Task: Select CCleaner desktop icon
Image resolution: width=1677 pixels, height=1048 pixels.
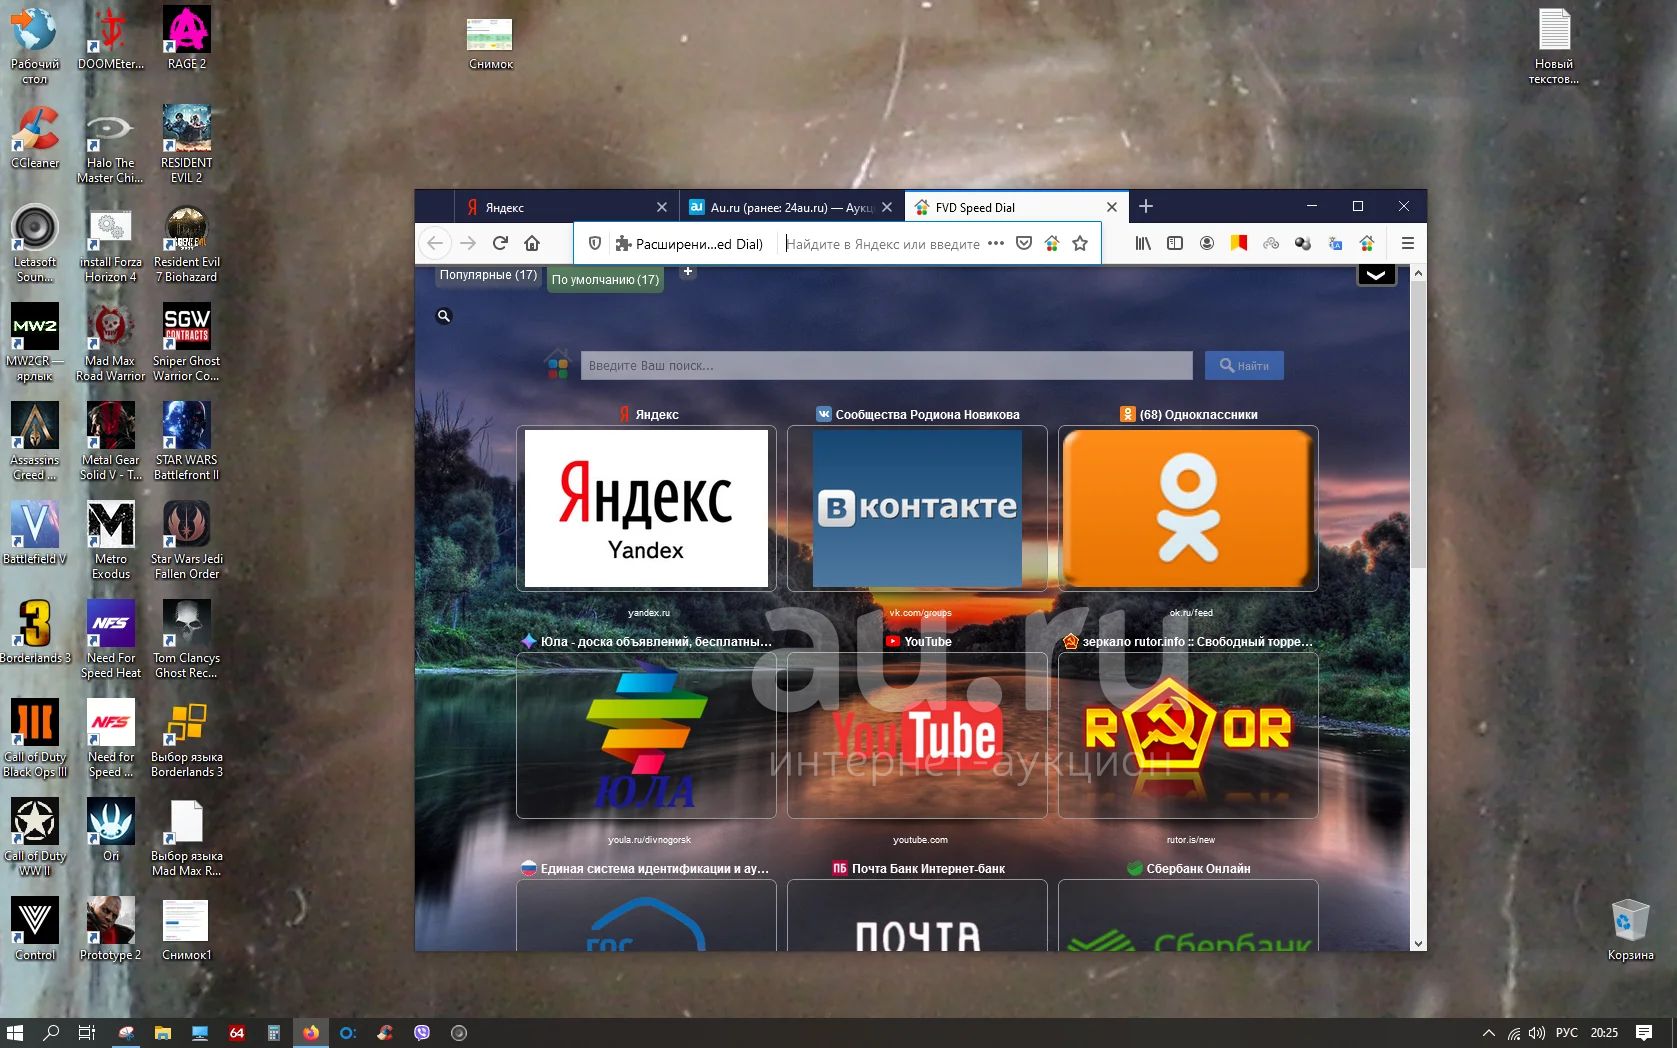Action: 35,138
